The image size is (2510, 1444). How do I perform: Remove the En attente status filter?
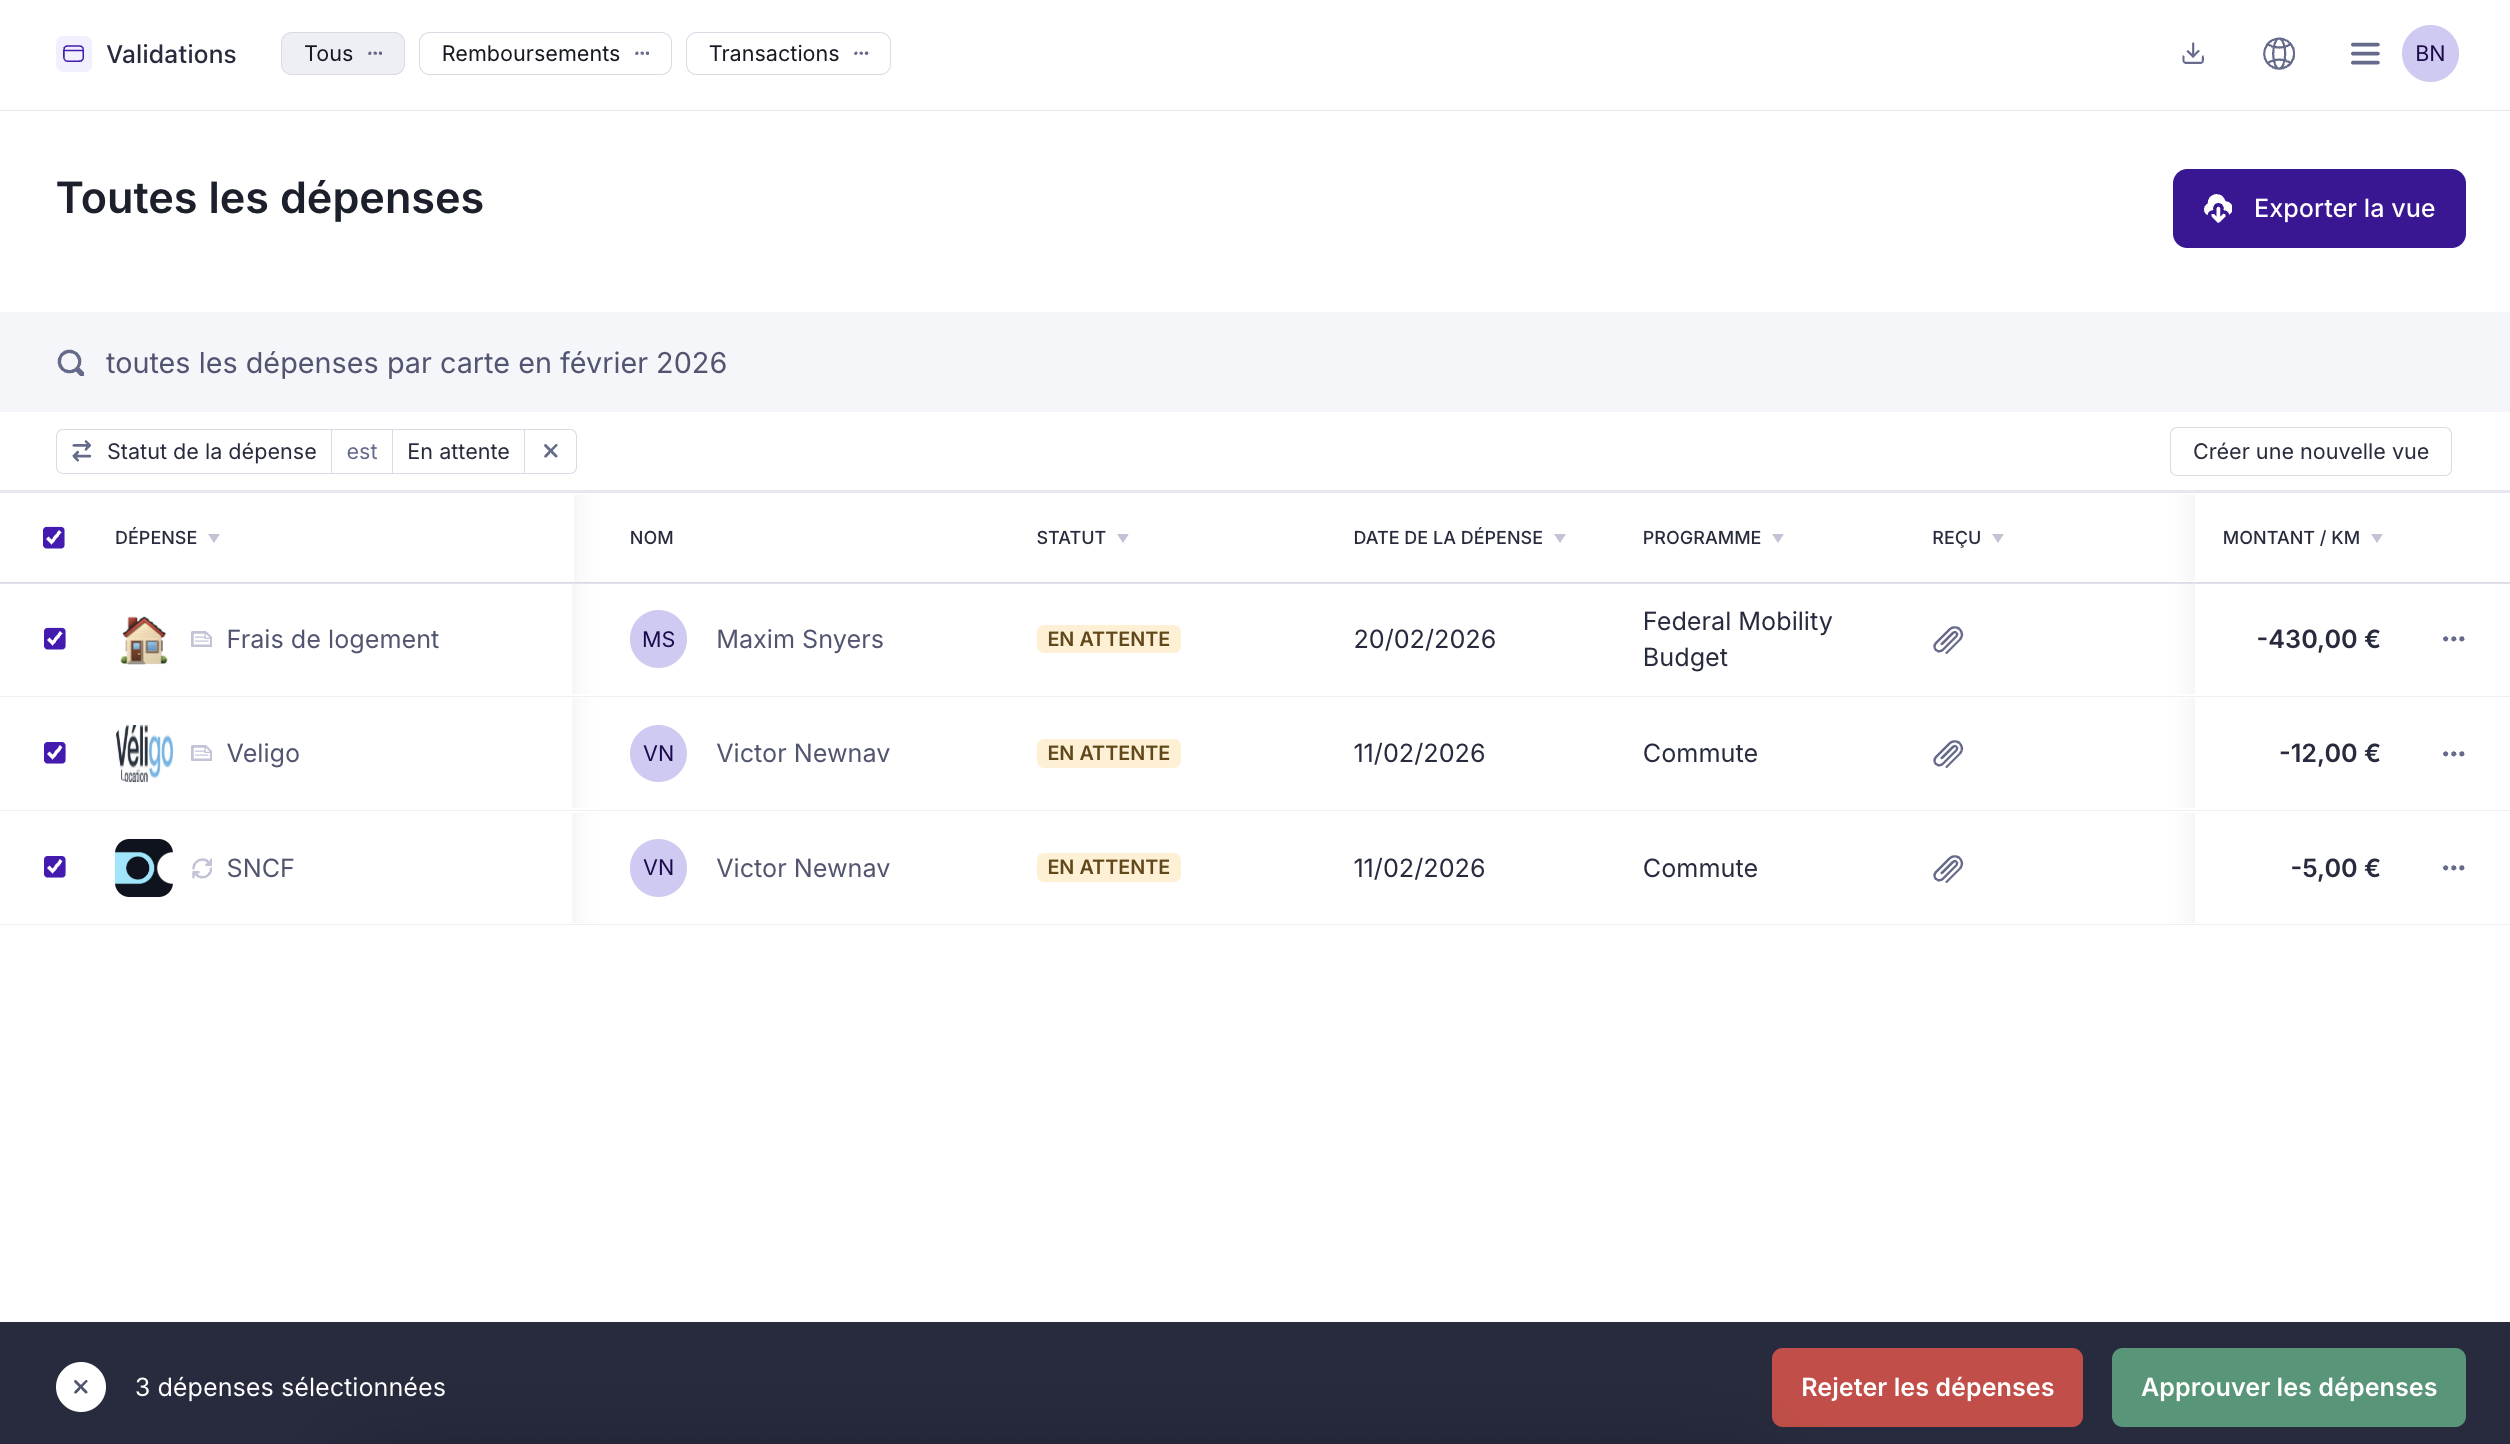point(550,451)
